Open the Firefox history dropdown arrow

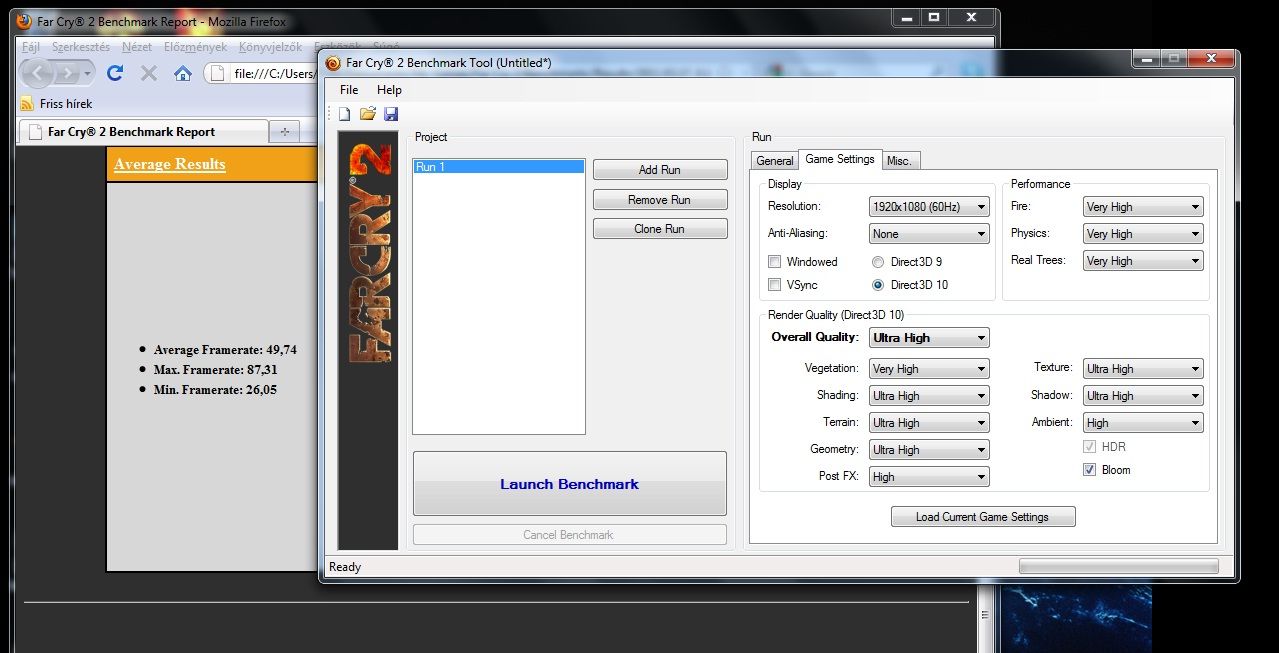pyautogui.click(x=88, y=74)
